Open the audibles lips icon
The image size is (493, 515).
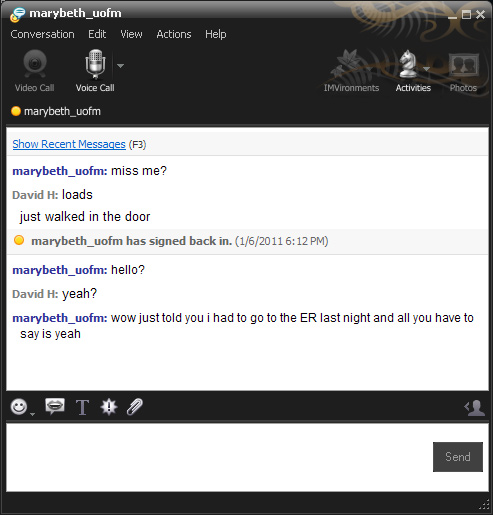(x=55, y=406)
